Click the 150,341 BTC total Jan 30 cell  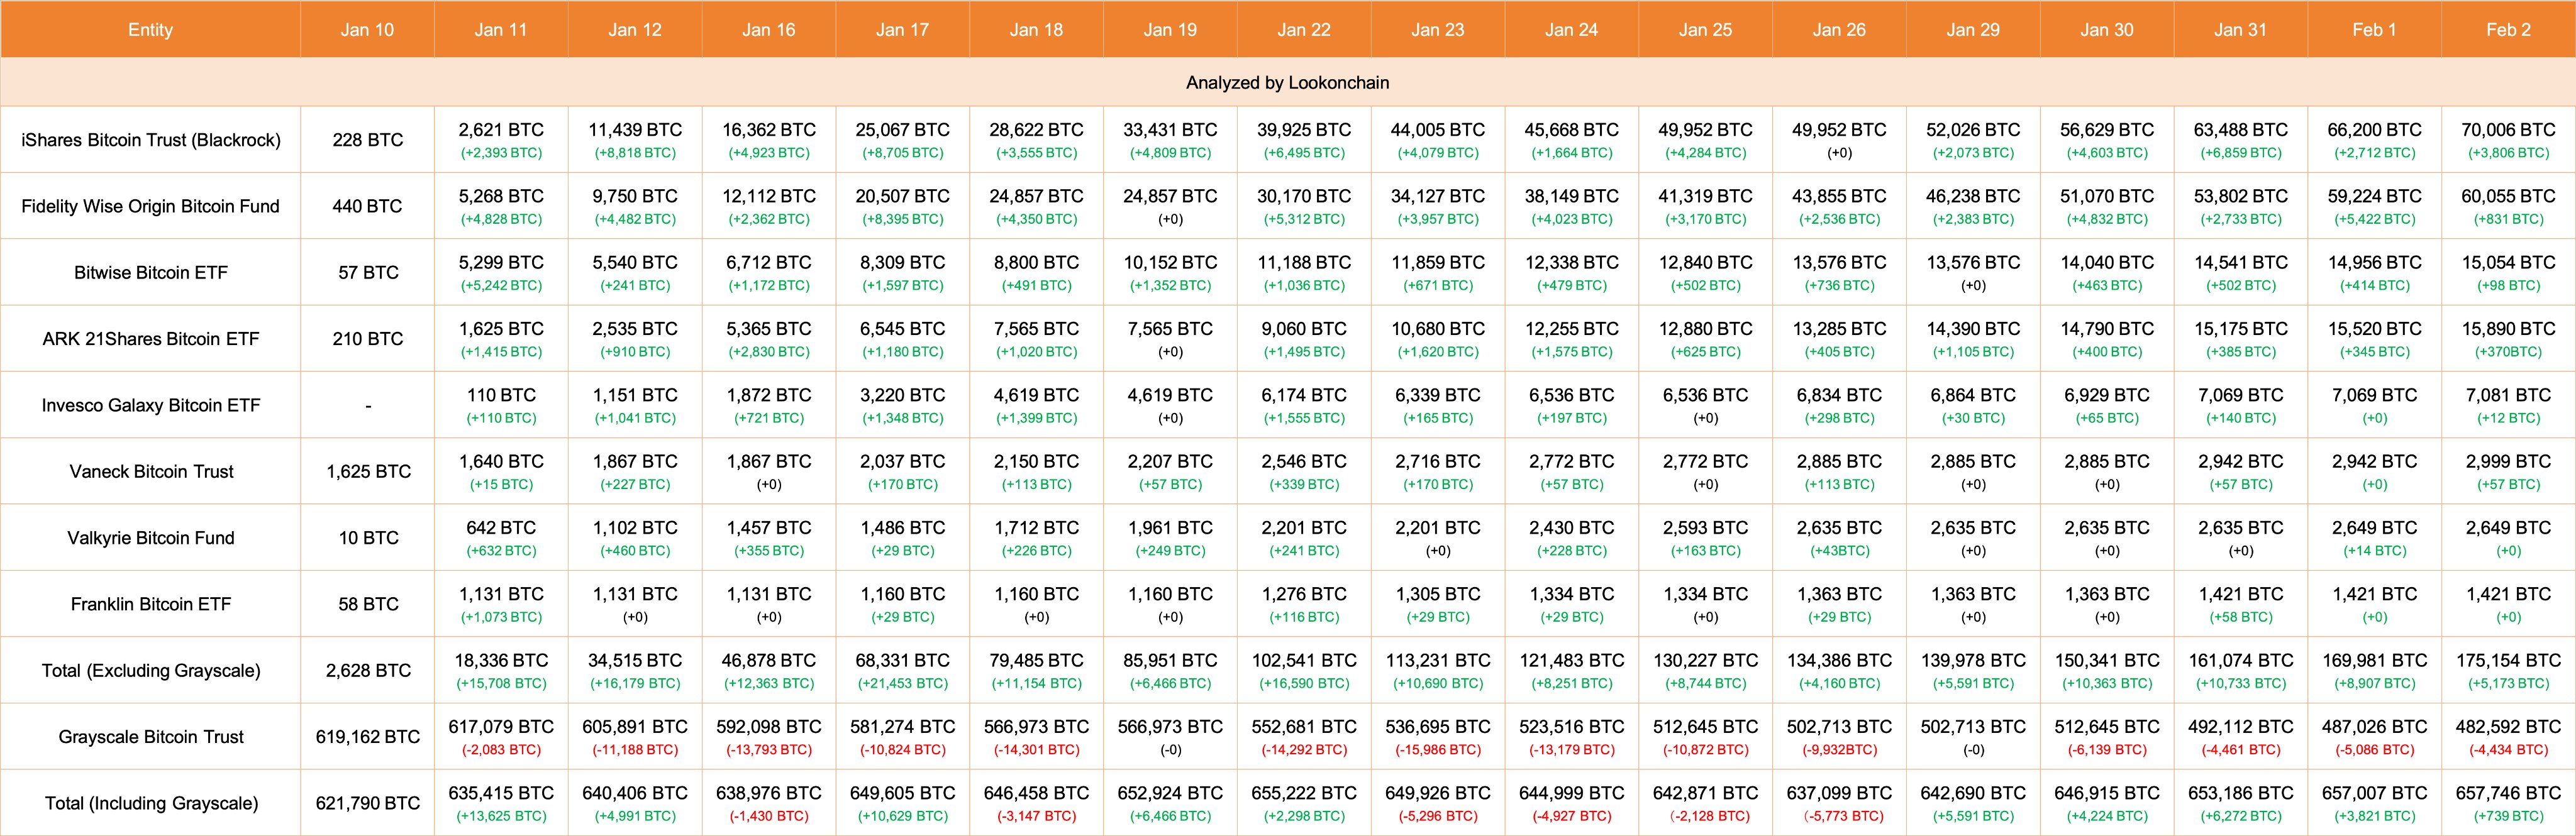[2107, 670]
